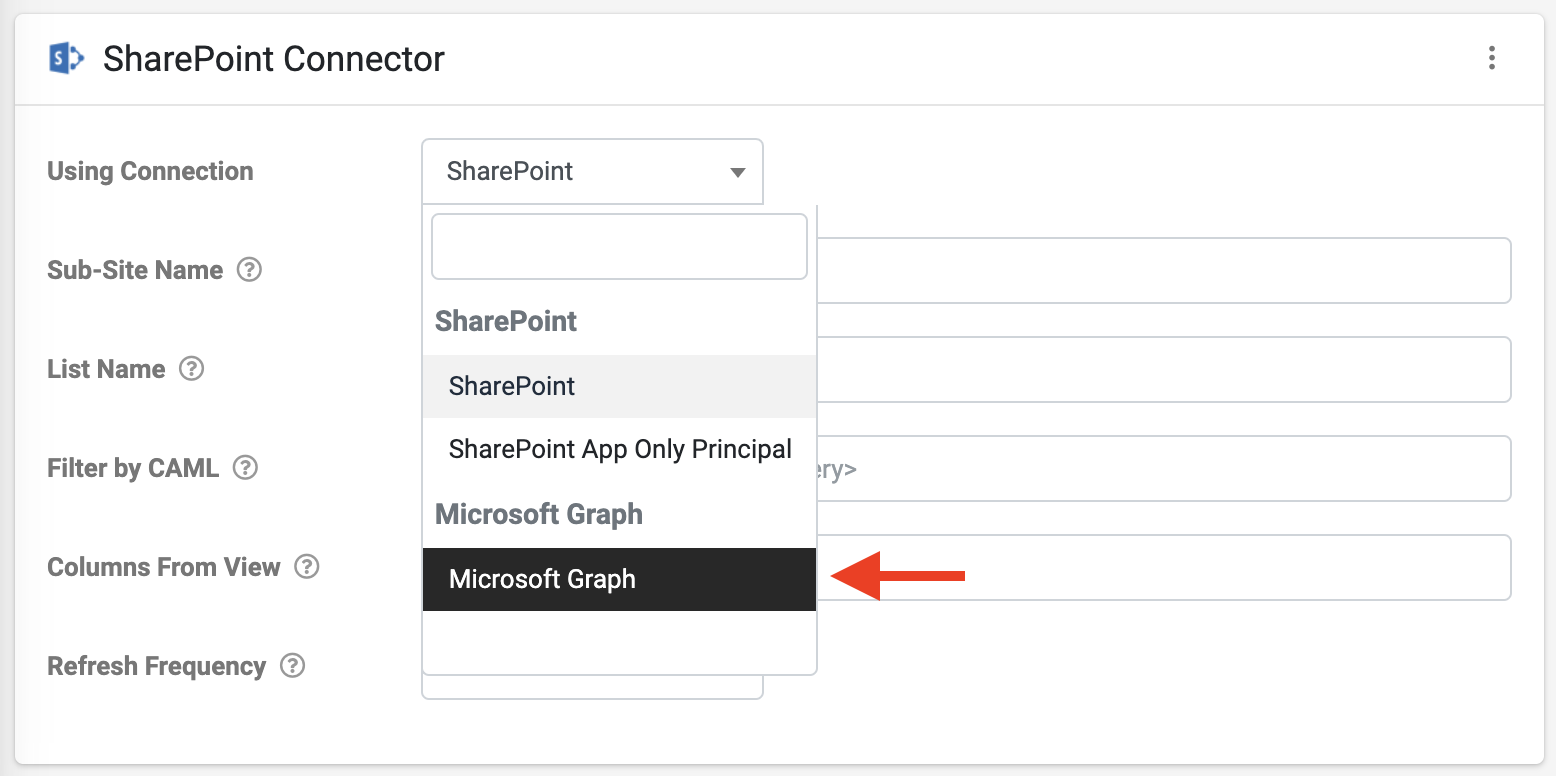Select the SharePoint connection option
This screenshot has height=776, width=1556.
[619, 386]
